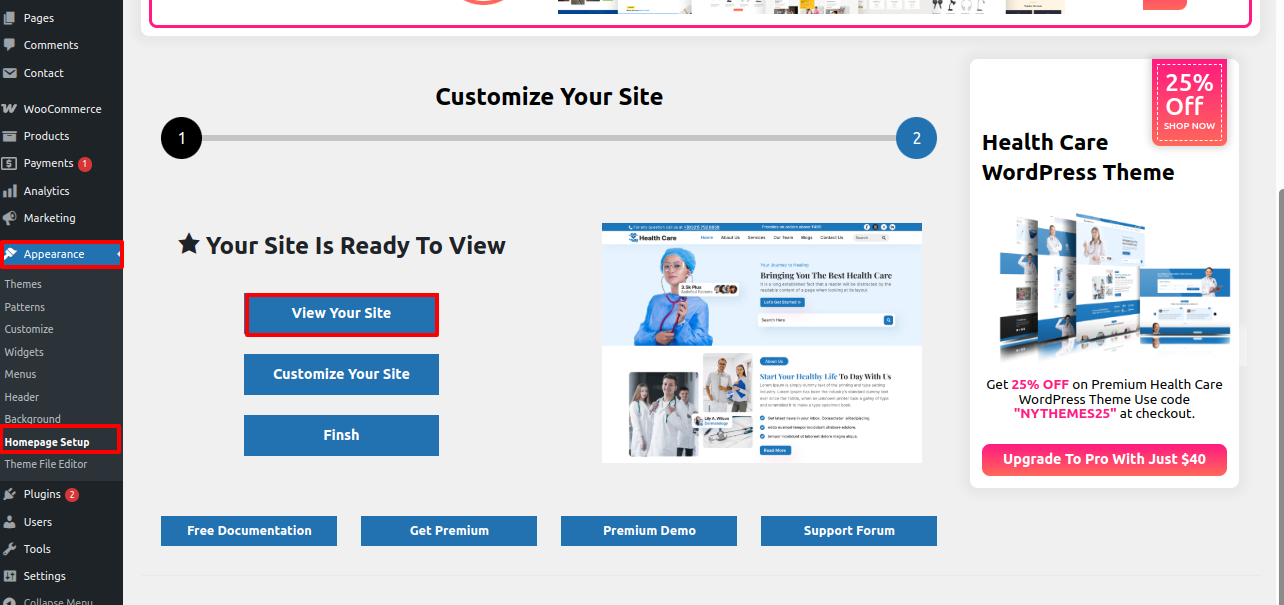Viewport: 1284px width, 605px height.
Task: Open Theme File Editor
Action: 46,464
